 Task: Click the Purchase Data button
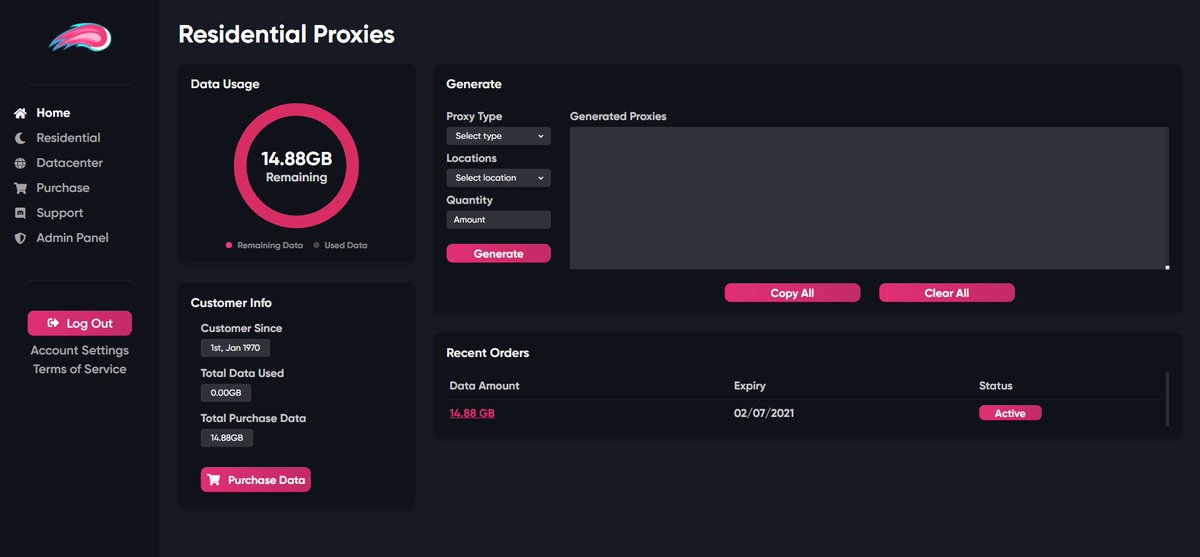256,480
